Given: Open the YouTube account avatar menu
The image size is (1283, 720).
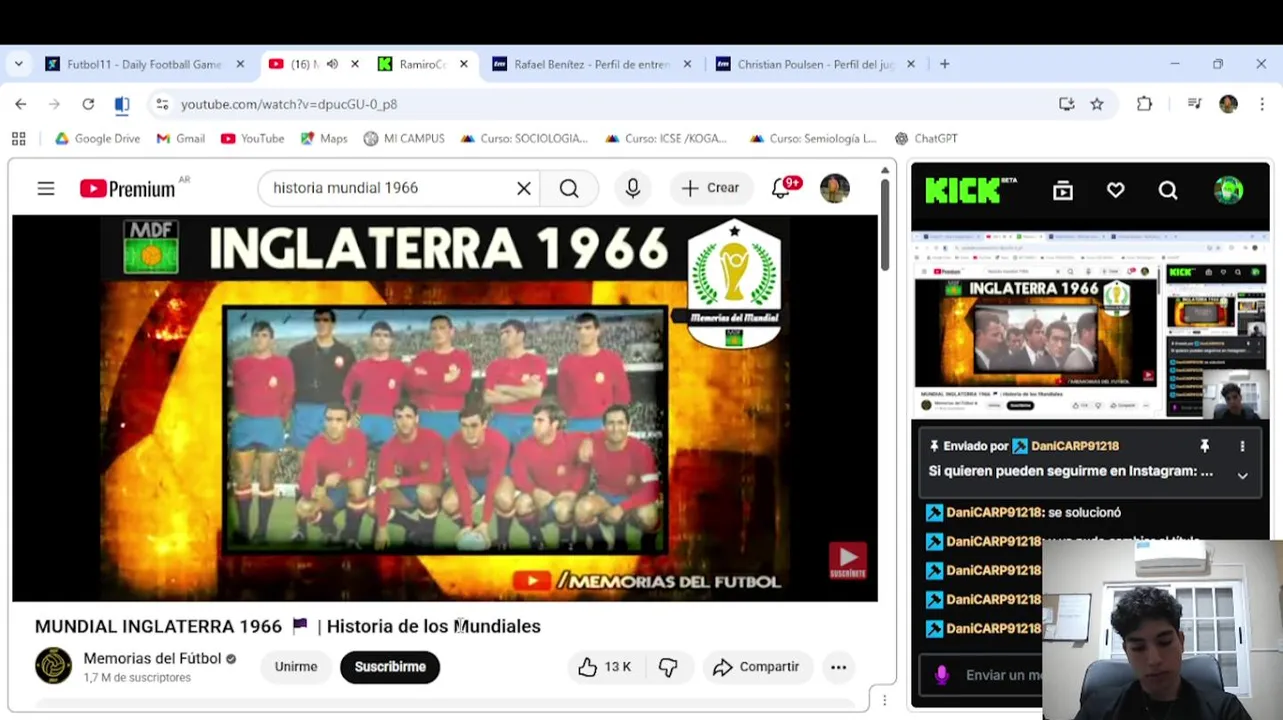Looking at the screenshot, I should pyautogui.click(x=835, y=188).
